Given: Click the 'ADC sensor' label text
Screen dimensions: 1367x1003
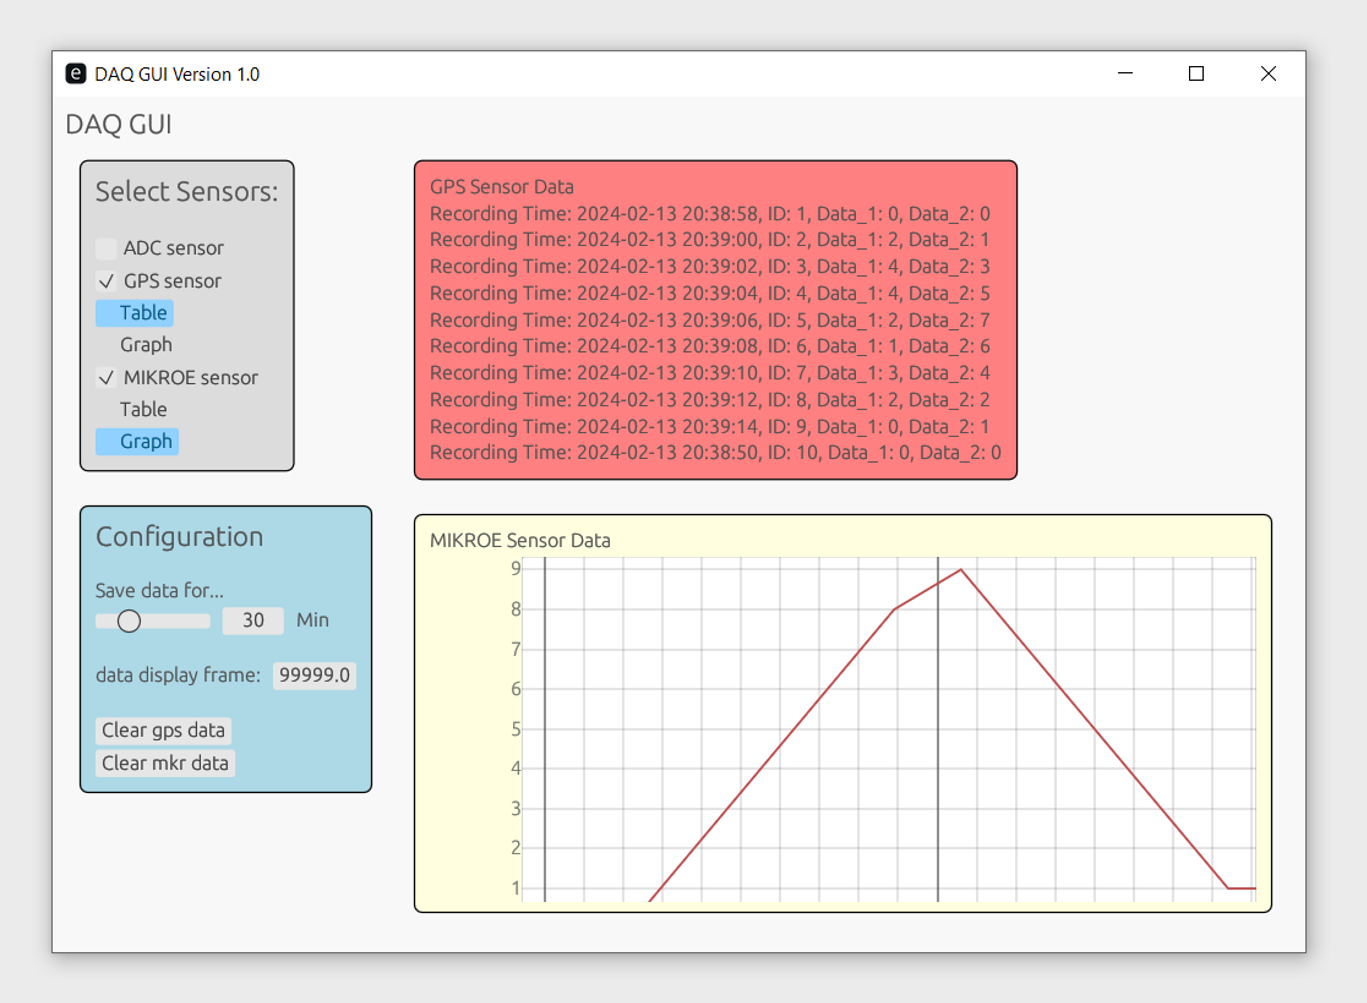Looking at the screenshot, I should (x=173, y=248).
